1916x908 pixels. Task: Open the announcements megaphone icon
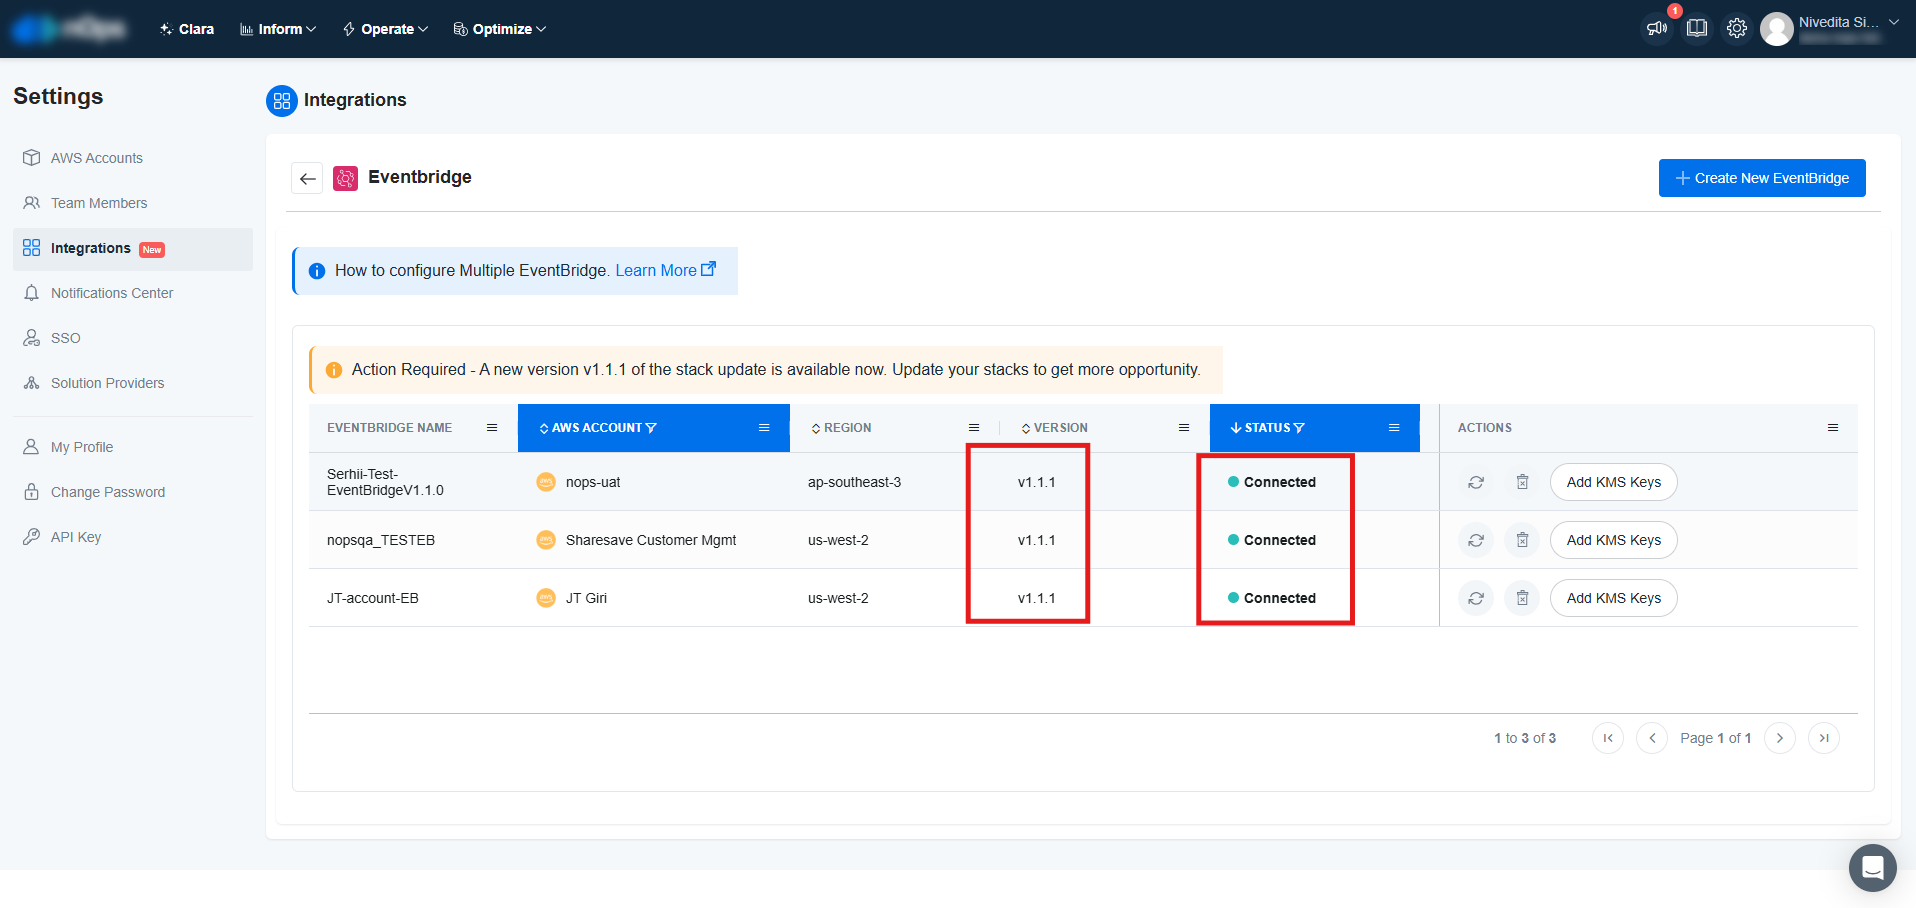pos(1657,28)
